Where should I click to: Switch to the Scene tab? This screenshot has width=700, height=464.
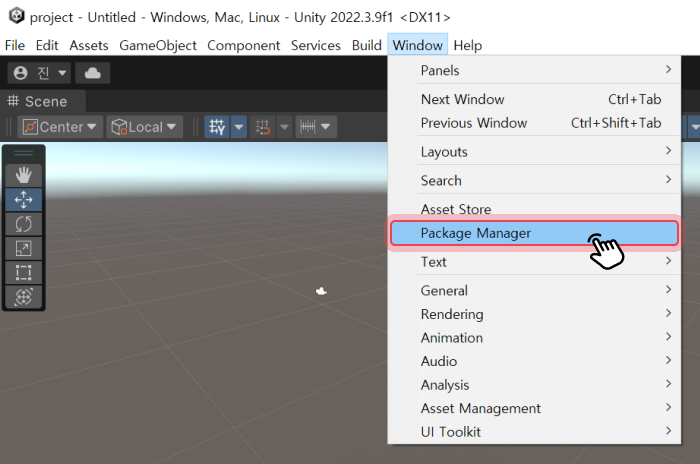coord(40,101)
